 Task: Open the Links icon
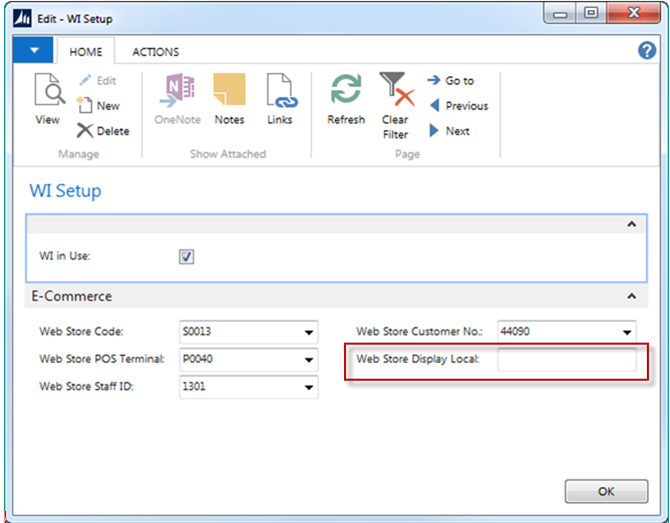282,90
